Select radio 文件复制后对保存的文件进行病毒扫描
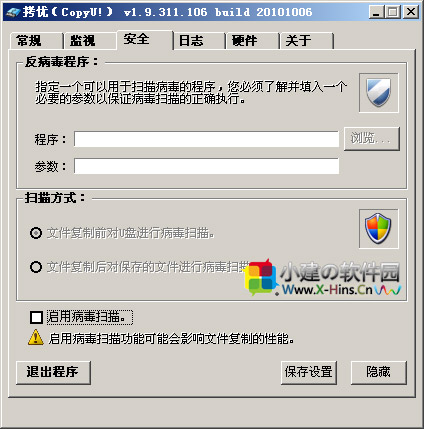Image resolution: width=424 pixels, height=429 pixels. tap(36, 267)
